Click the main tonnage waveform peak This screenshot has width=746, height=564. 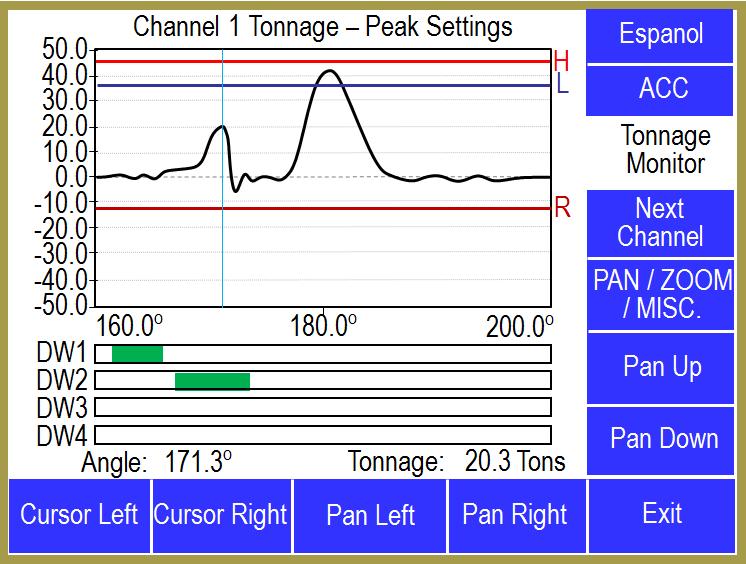[328, 71]
